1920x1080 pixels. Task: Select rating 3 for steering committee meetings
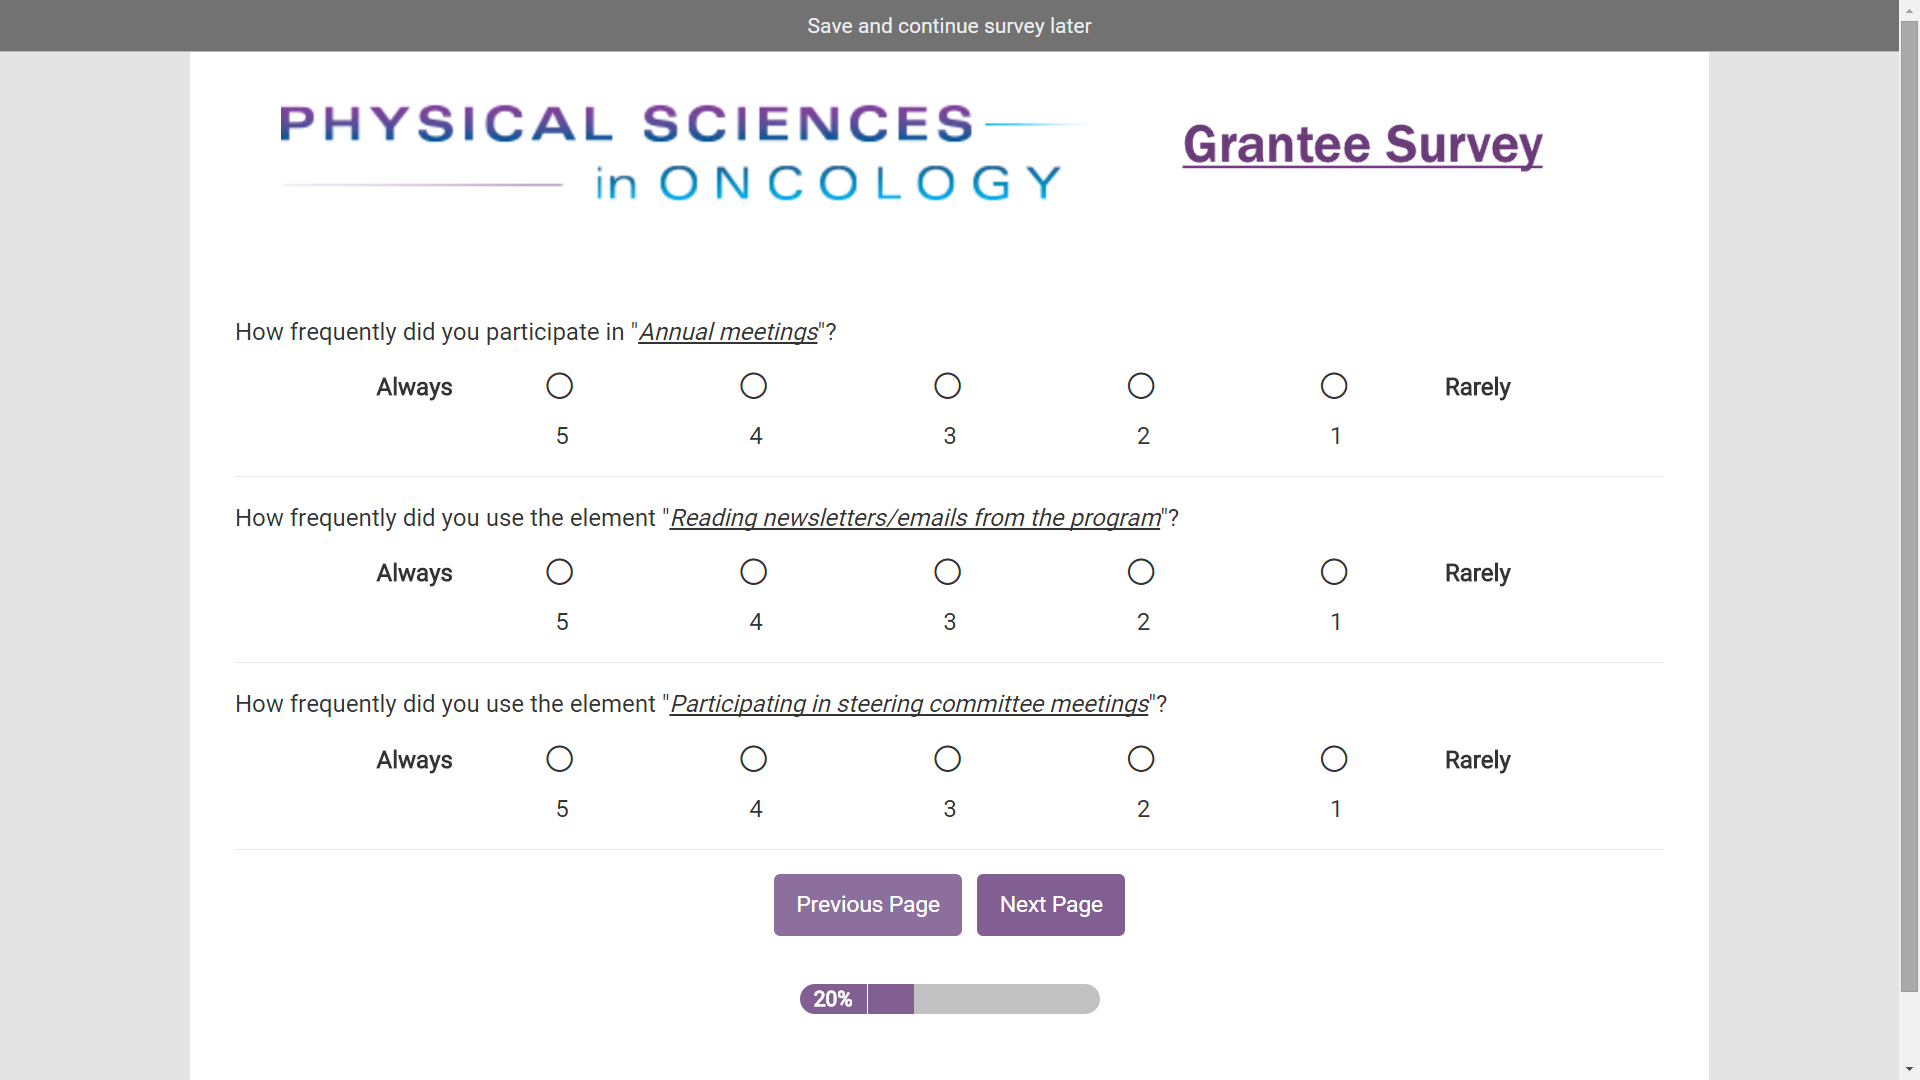click(947, 759)
